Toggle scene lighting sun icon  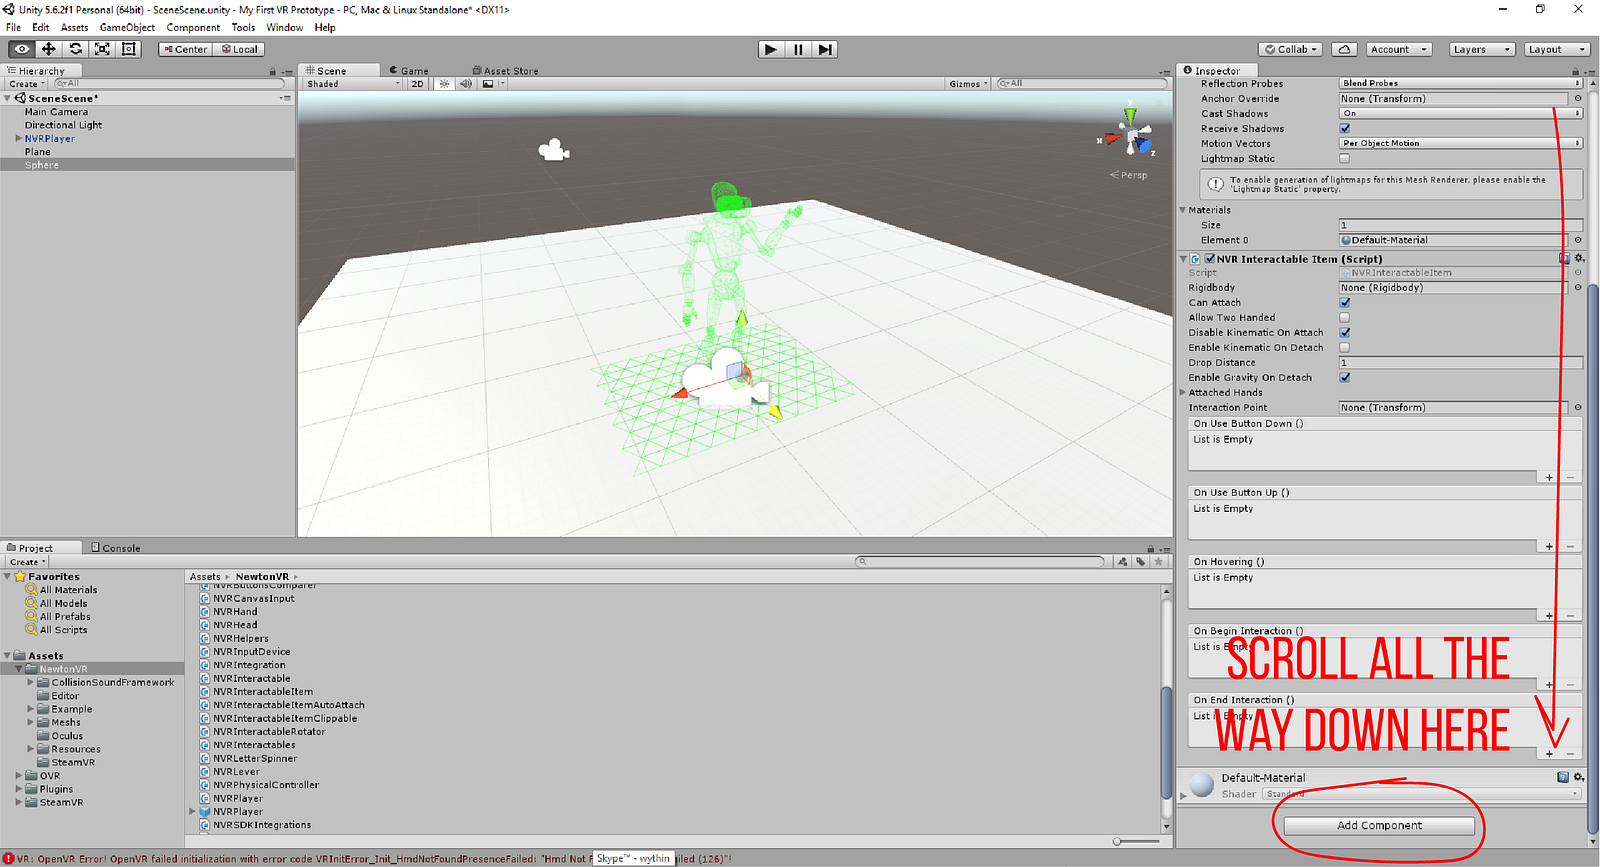click(x=445, y=84)
